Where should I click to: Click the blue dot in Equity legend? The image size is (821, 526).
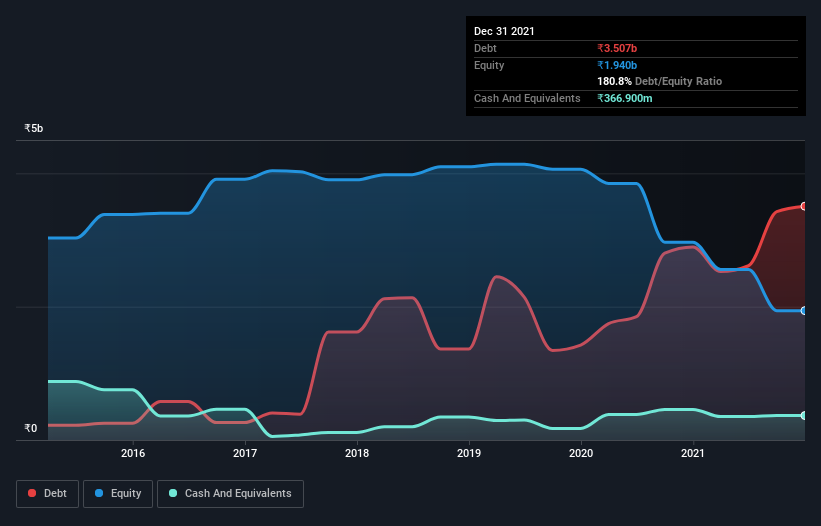pyautogui.click(x=99, y=493)
